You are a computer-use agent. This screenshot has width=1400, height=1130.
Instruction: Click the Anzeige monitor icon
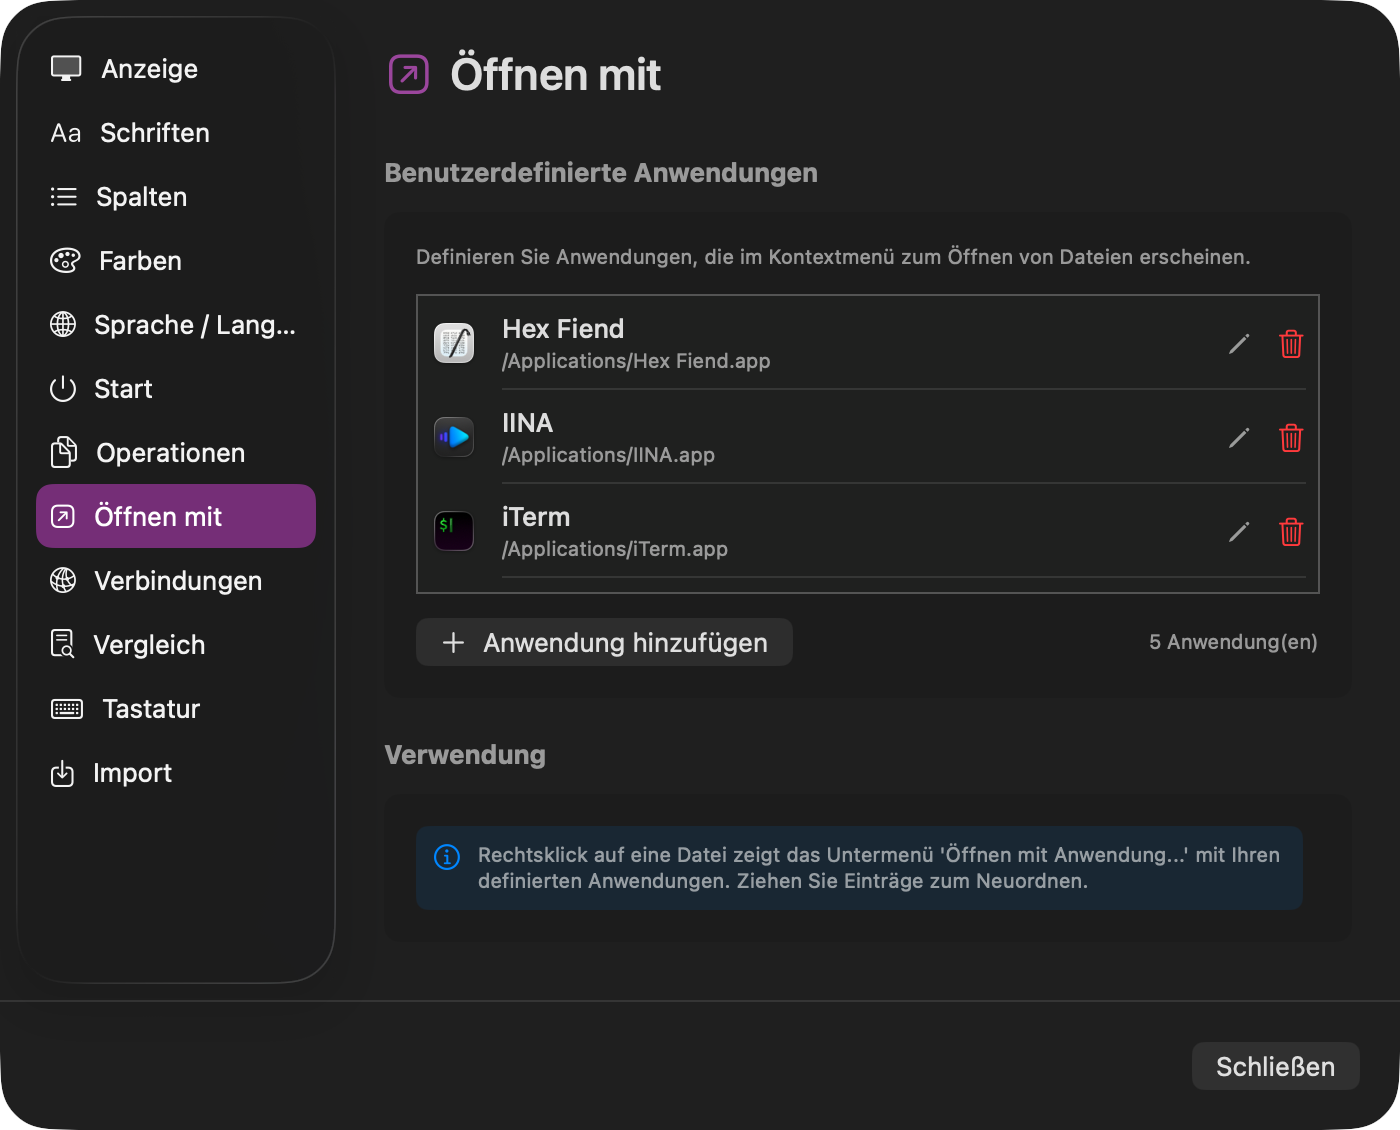coord(65,66)
